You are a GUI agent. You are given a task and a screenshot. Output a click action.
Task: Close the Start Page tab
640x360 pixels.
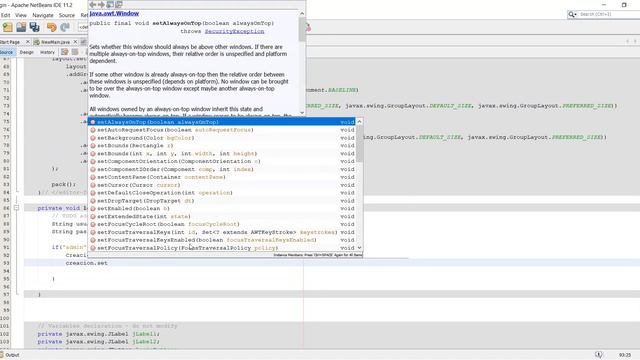tap(28, 42)
